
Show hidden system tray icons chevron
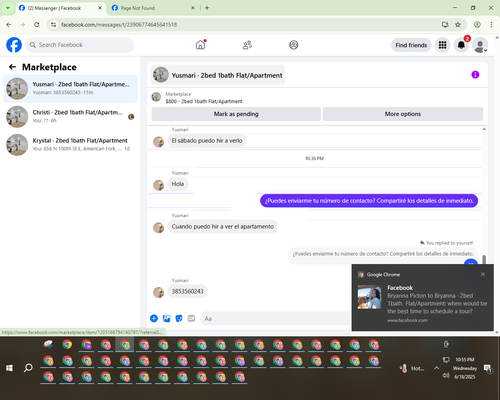[436, 368]
